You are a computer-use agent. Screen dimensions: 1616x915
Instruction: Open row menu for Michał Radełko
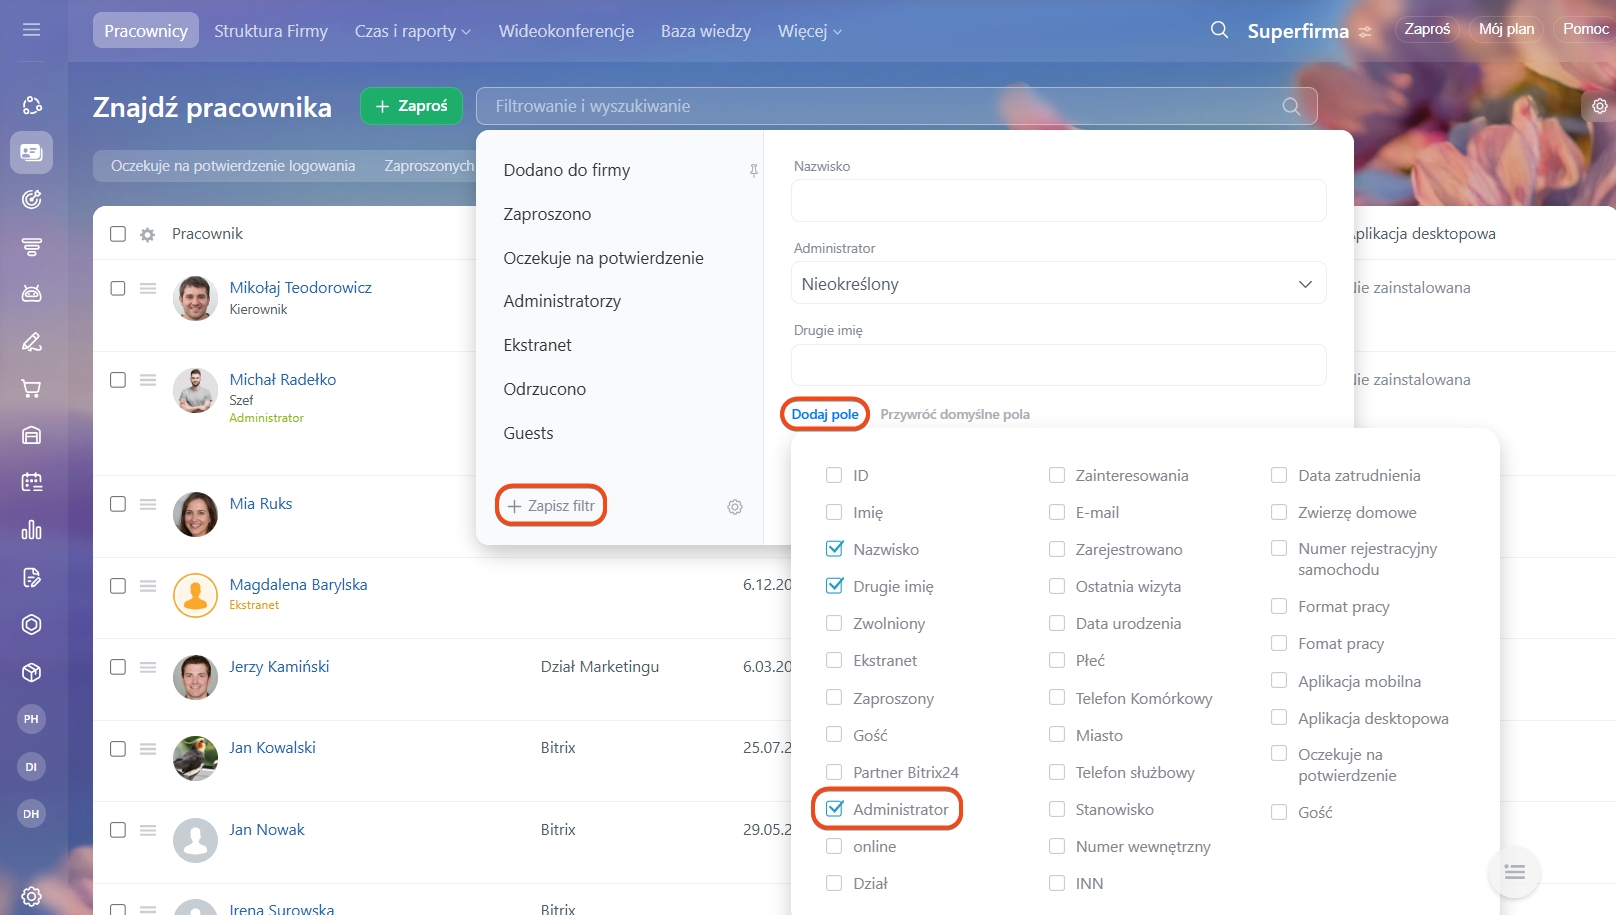coord(148,380)
